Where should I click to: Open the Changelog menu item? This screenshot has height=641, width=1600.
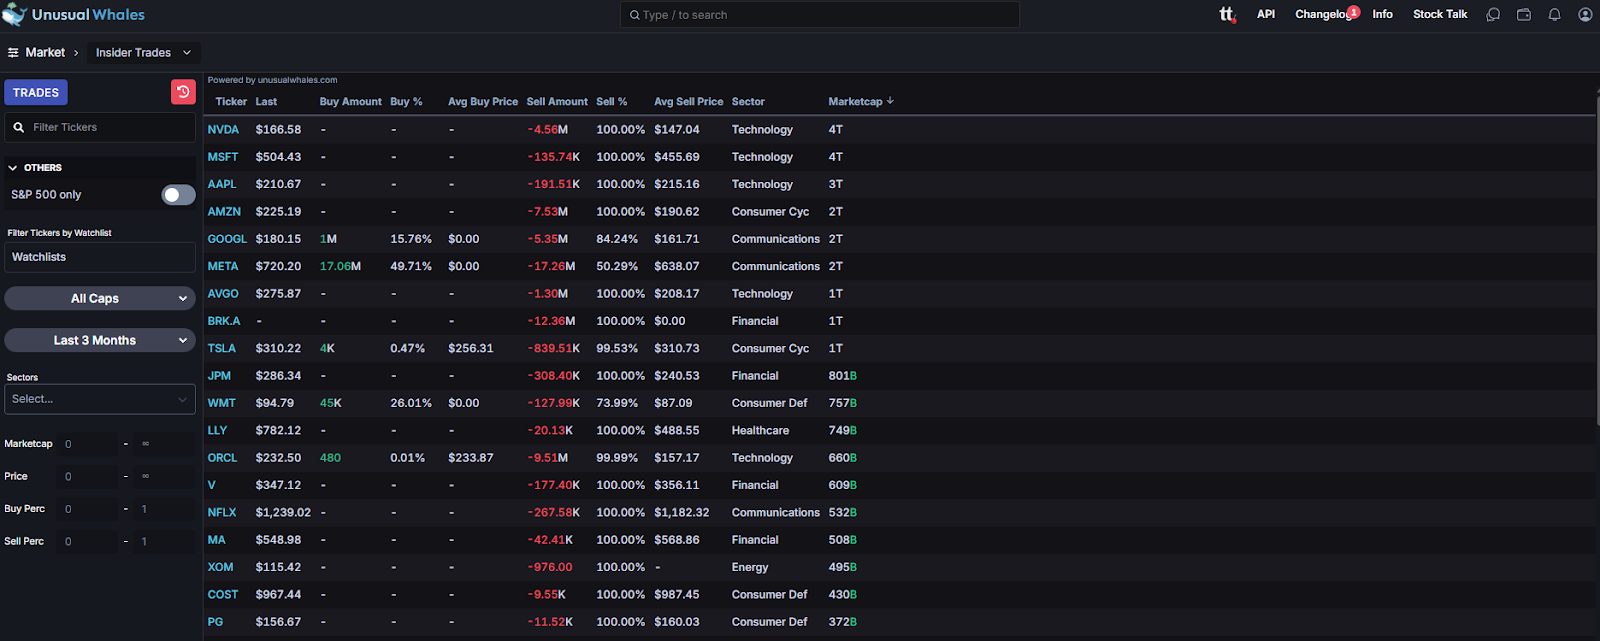1323,14
